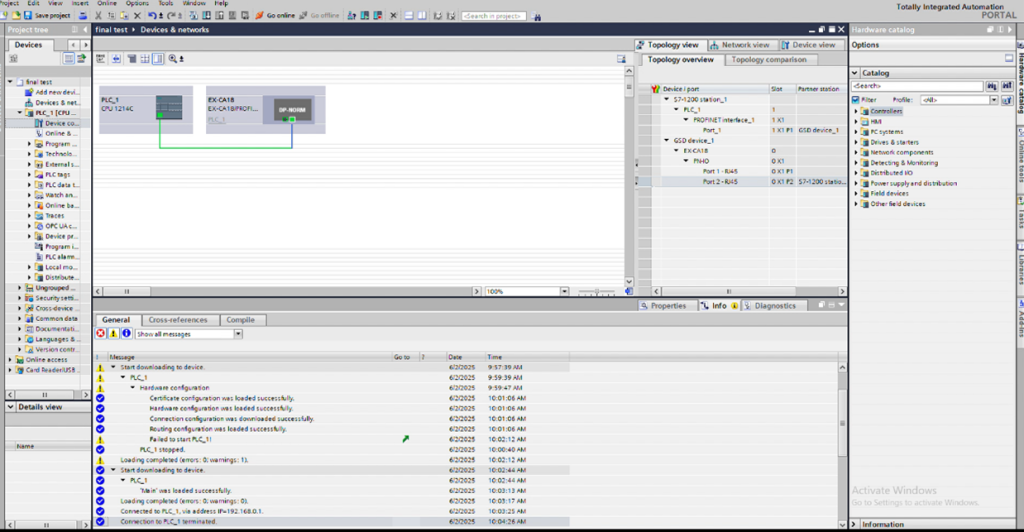This screenshot has height=532, width=1024.
Task: Click the Devices & networks icon in project tree
Action: pyautogui.click(x=29, y=102)
